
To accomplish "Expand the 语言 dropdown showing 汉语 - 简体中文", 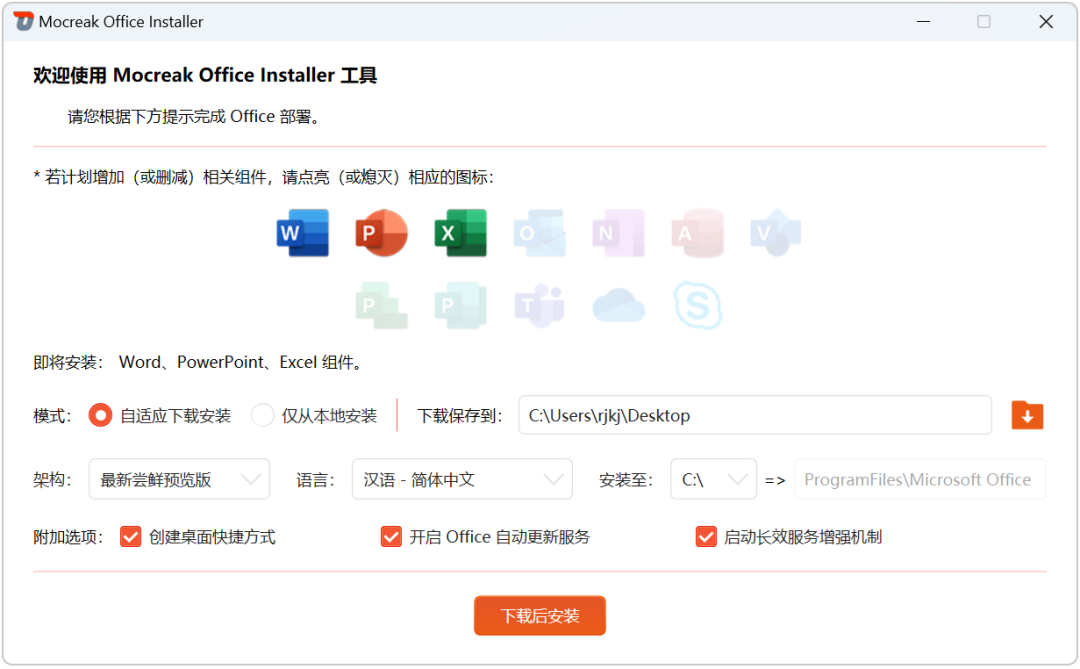I will pyautogui.click(x=462, y=479).
